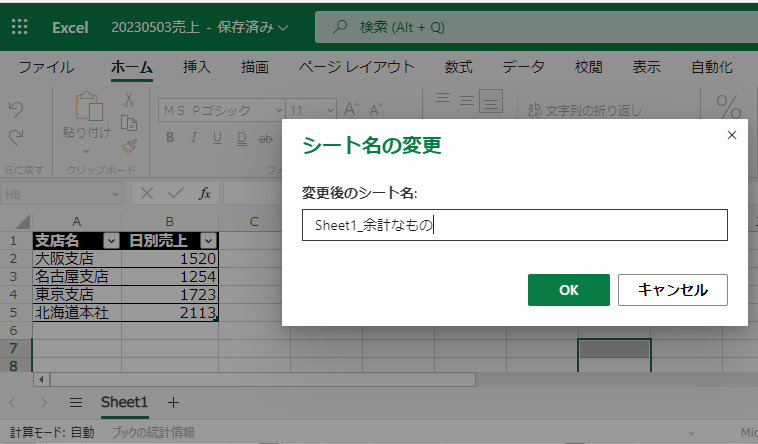
Task: Open the データ tab
Action: click(524, 67)
